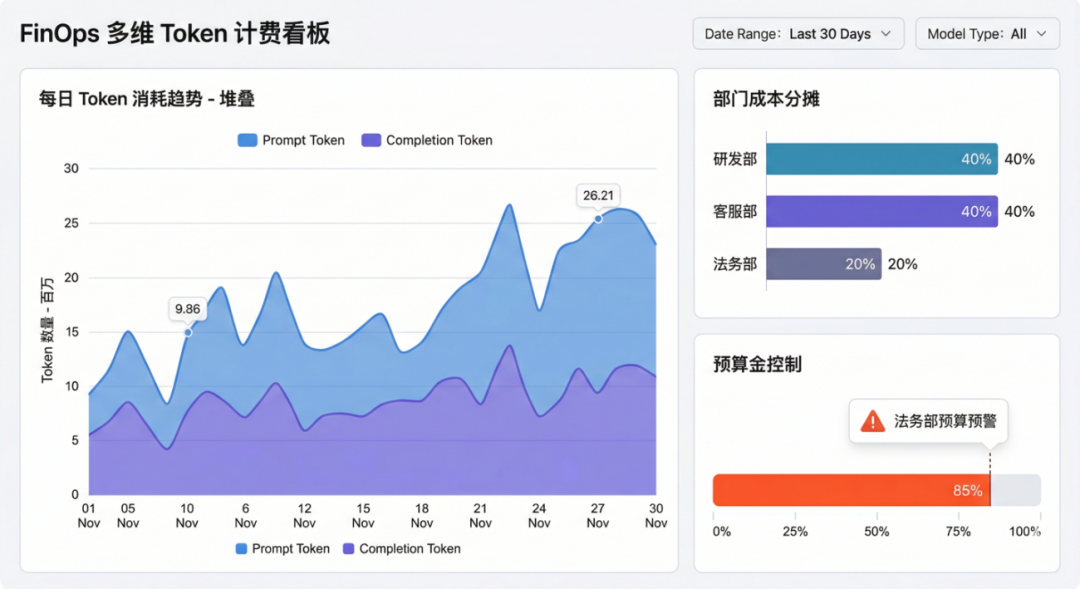Toggle Completion Token in bottom legend

pyautogui.click(x=402, y=549)
